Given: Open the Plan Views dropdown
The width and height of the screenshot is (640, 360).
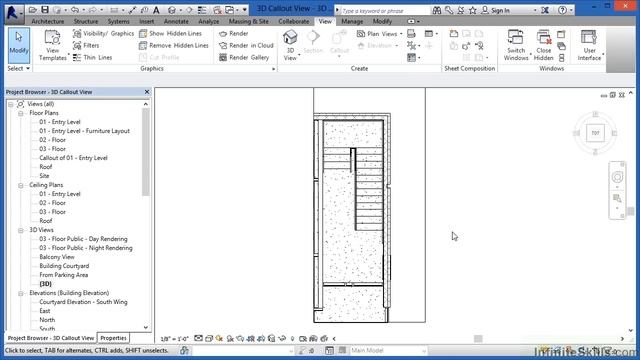Looking at the screenshot, I should (380, 33).
